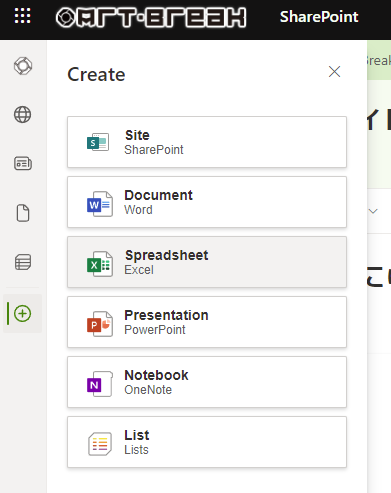391x493 pixels.
Task: Click the Art-Break logo in header
Action: pyautogui.click(x=151, y=17)
